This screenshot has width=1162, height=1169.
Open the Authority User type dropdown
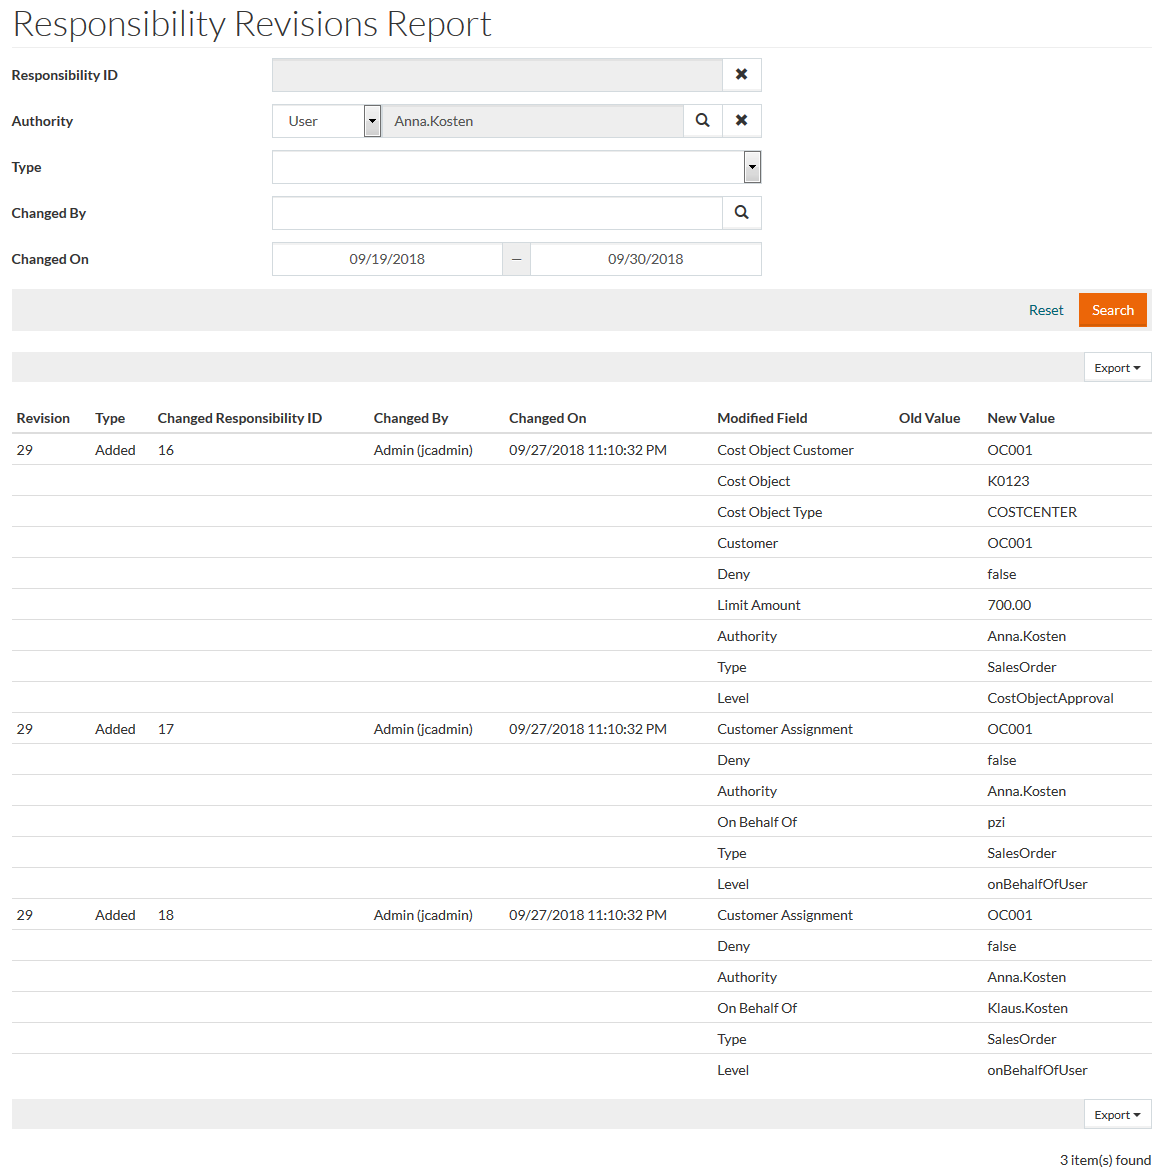pyautogui.click(x=372, y=121)
